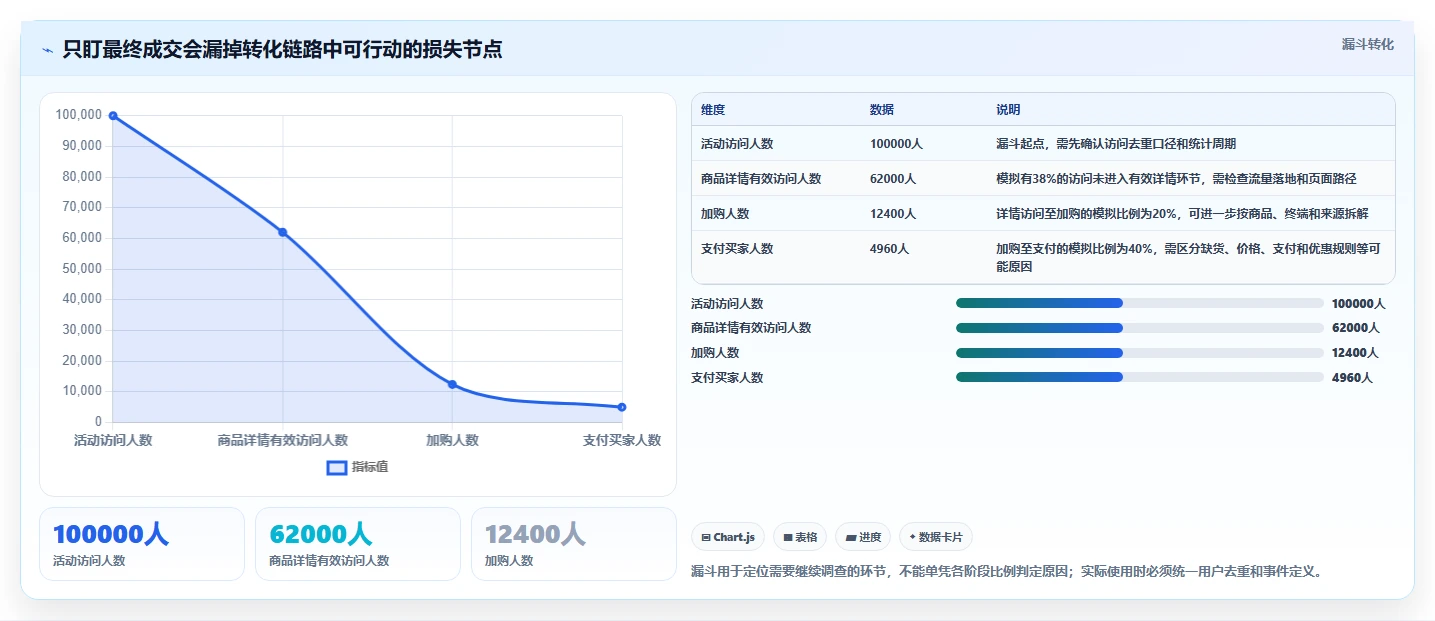Select the 数据卡片 chip

[x=936, y=537]
